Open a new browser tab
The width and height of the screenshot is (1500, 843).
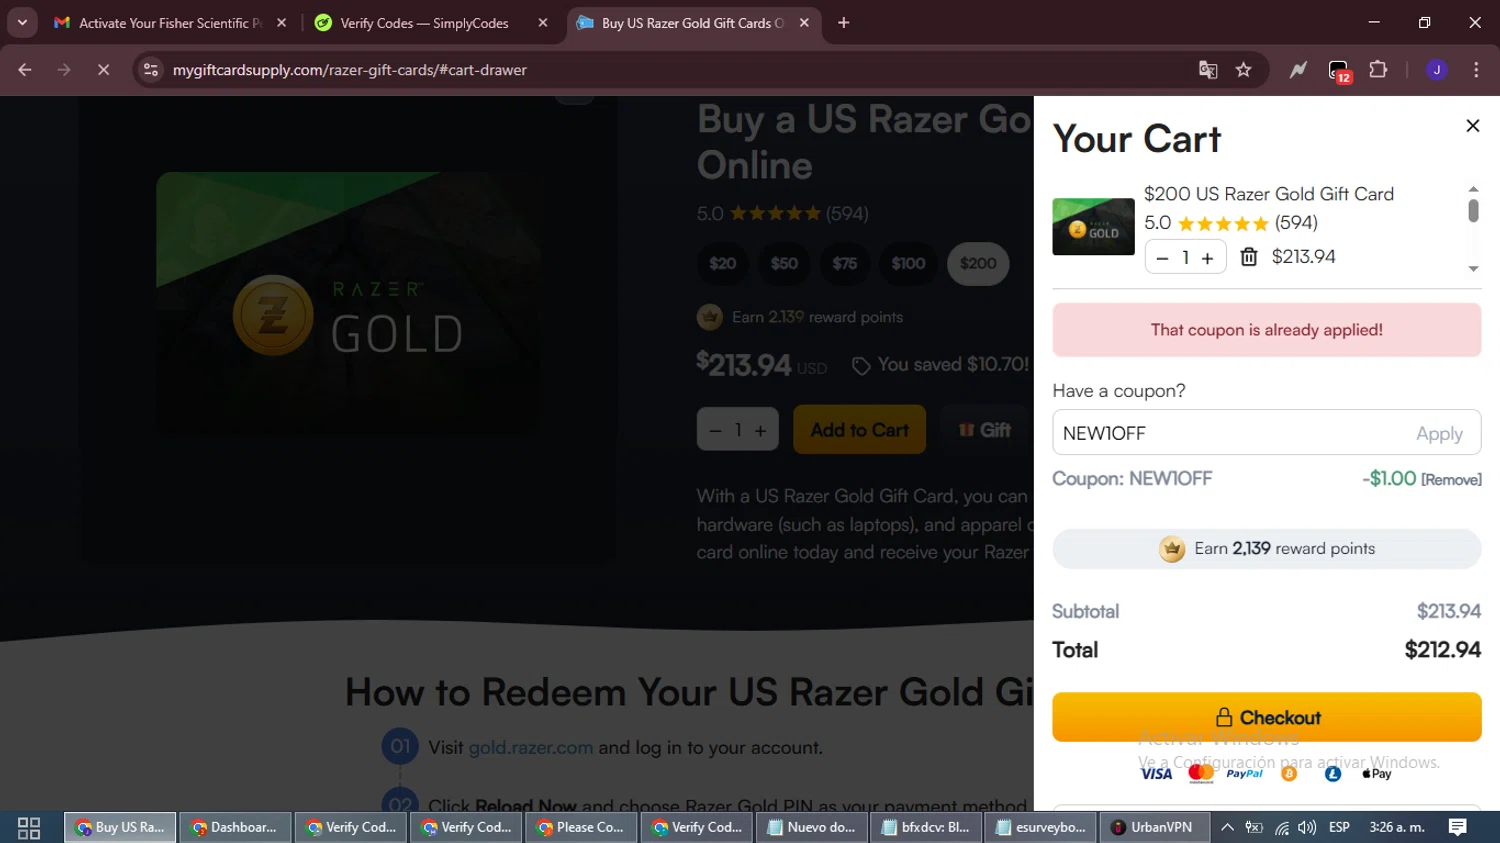pyautogui.click(x=843, y=23)
